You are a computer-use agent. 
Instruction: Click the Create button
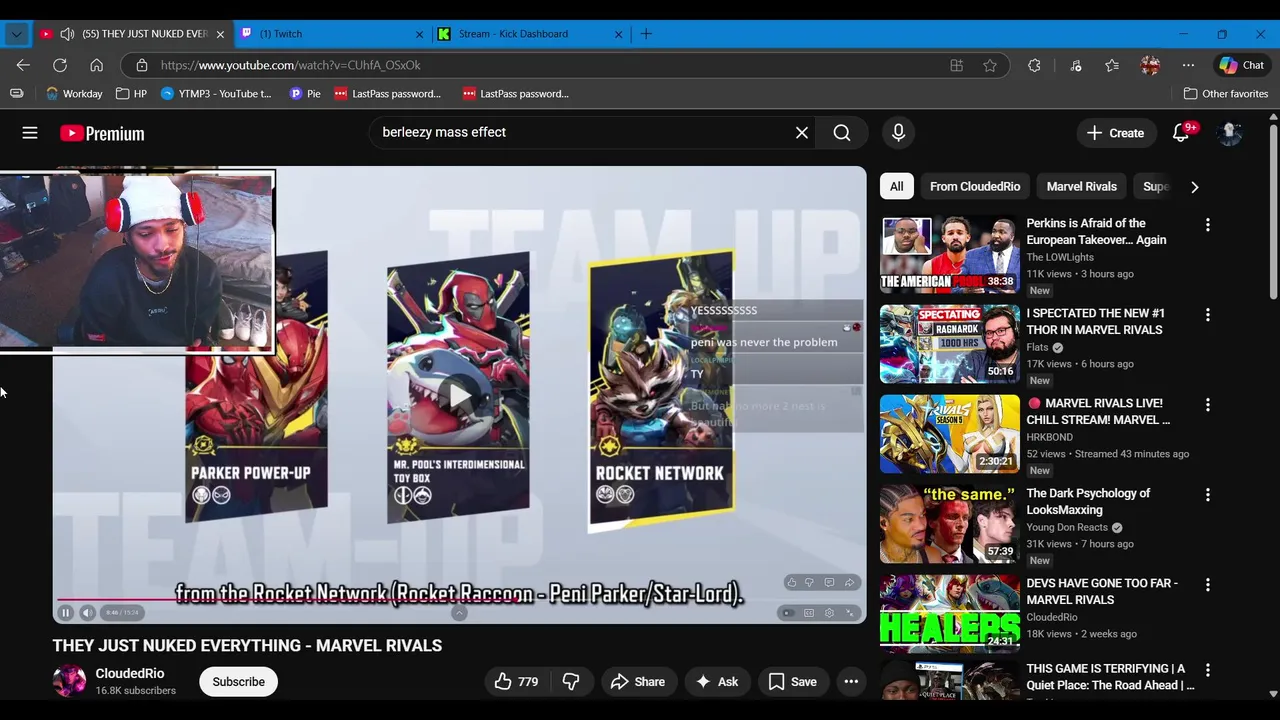pos(1115,133)
